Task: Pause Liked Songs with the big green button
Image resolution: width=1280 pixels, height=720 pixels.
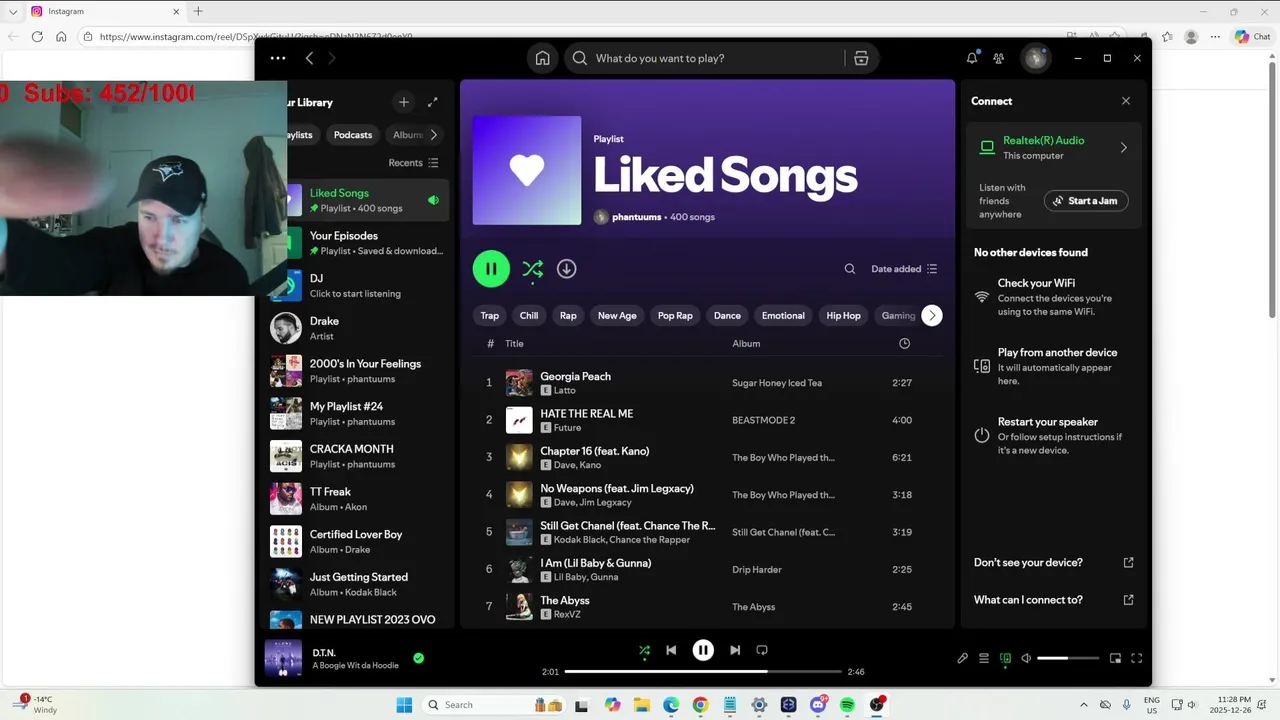Action: coord(491,269)
